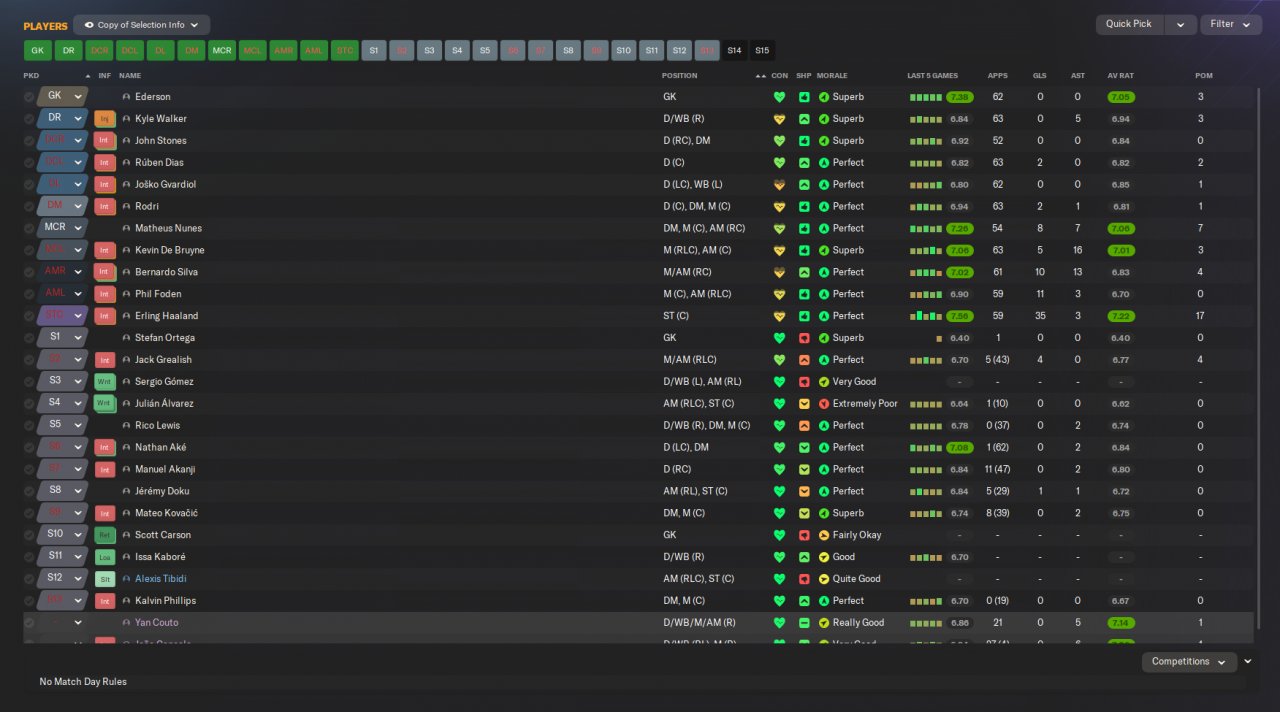The width and height of the screenshot is (1280, 712).
Task: Open the S10 position dropdown for Scott Carson
Action: tap(63, 534)
